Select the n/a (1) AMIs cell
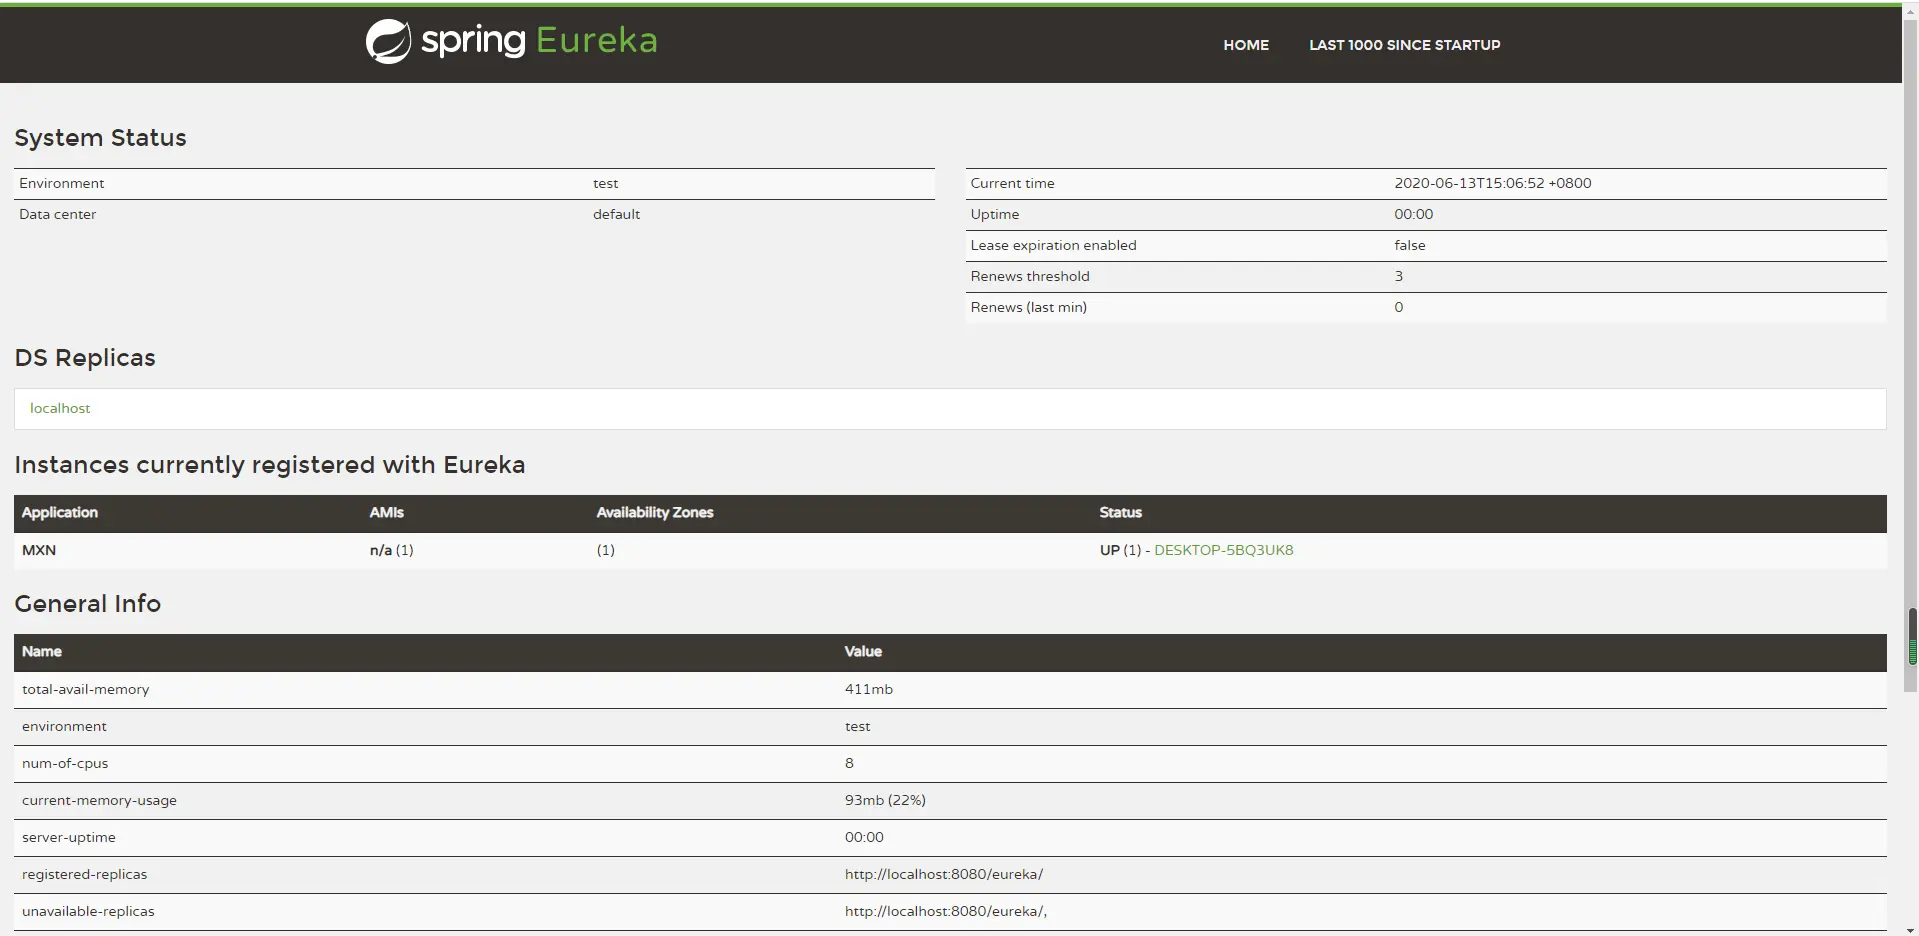The image size is (1919, 936). 392,550
